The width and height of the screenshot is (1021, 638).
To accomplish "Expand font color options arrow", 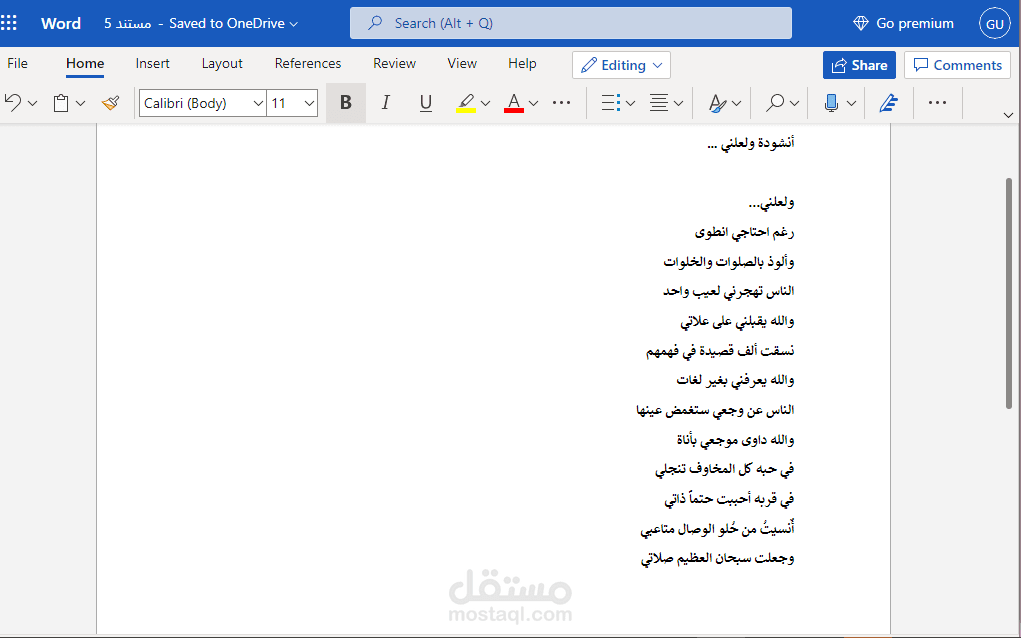I will pos(533,103).
